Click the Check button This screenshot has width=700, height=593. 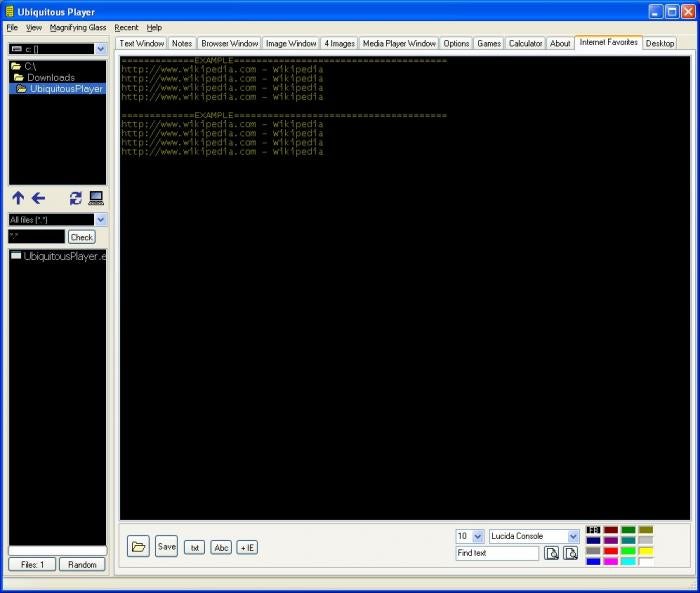click(x=82, y=237)
